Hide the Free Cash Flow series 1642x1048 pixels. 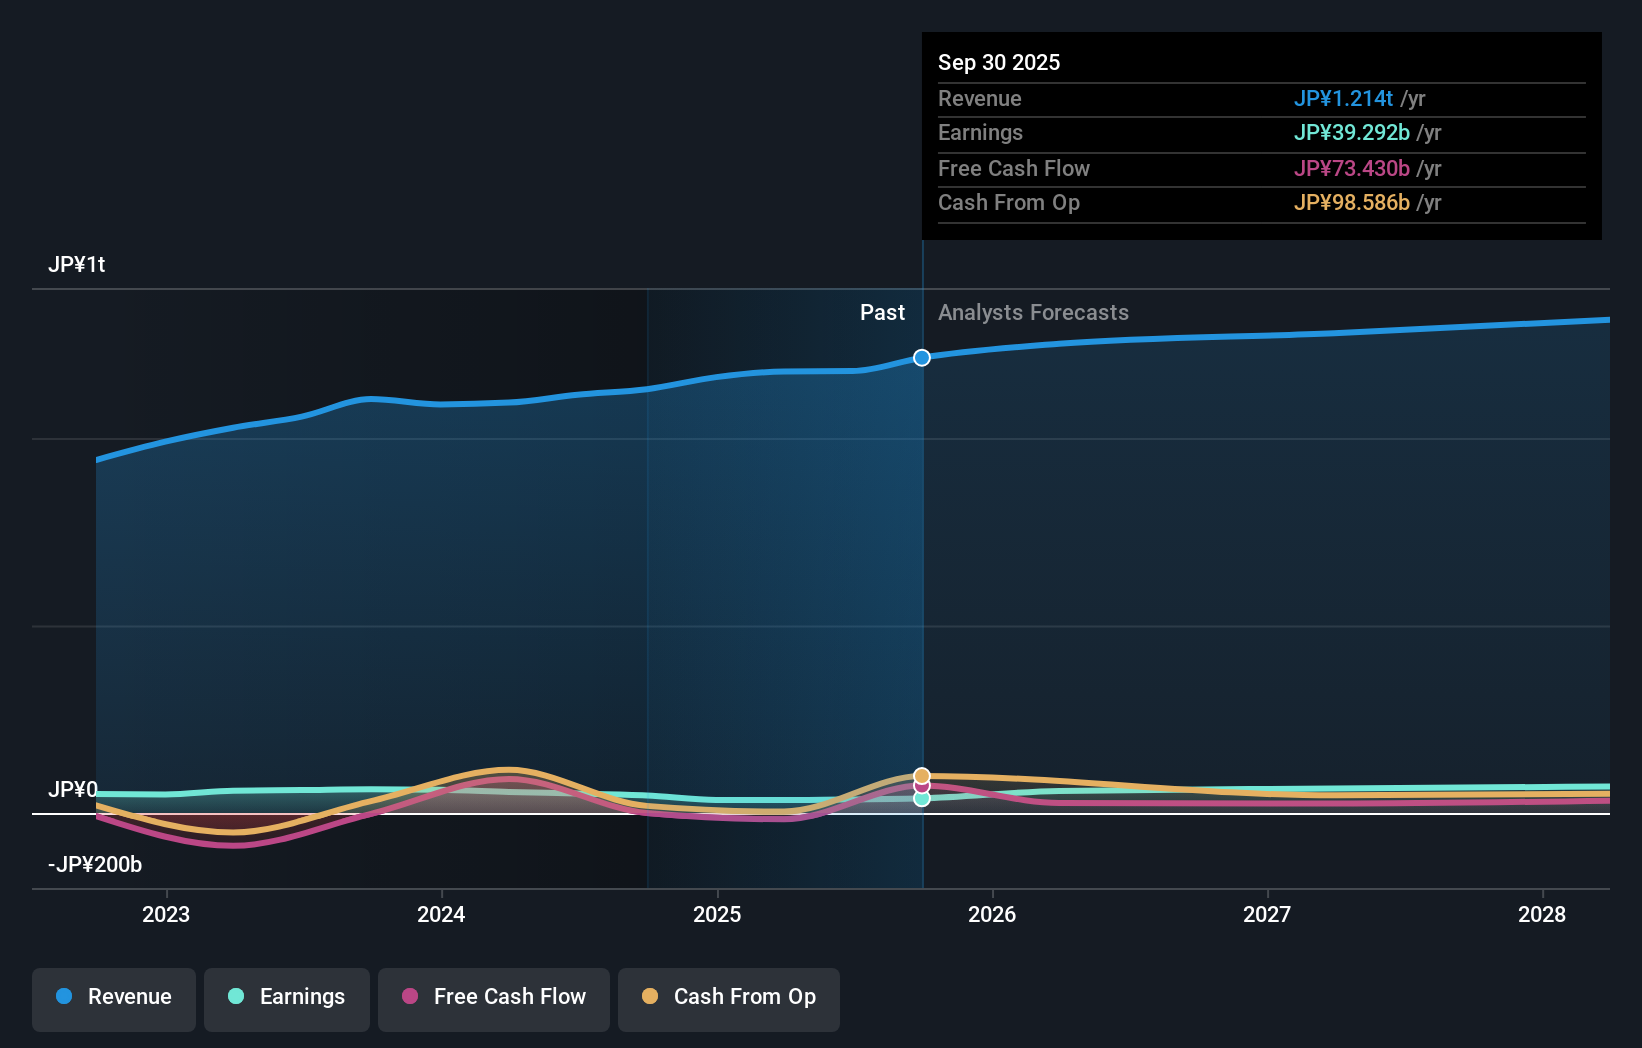pyautogui.click(x=493, y=997)
